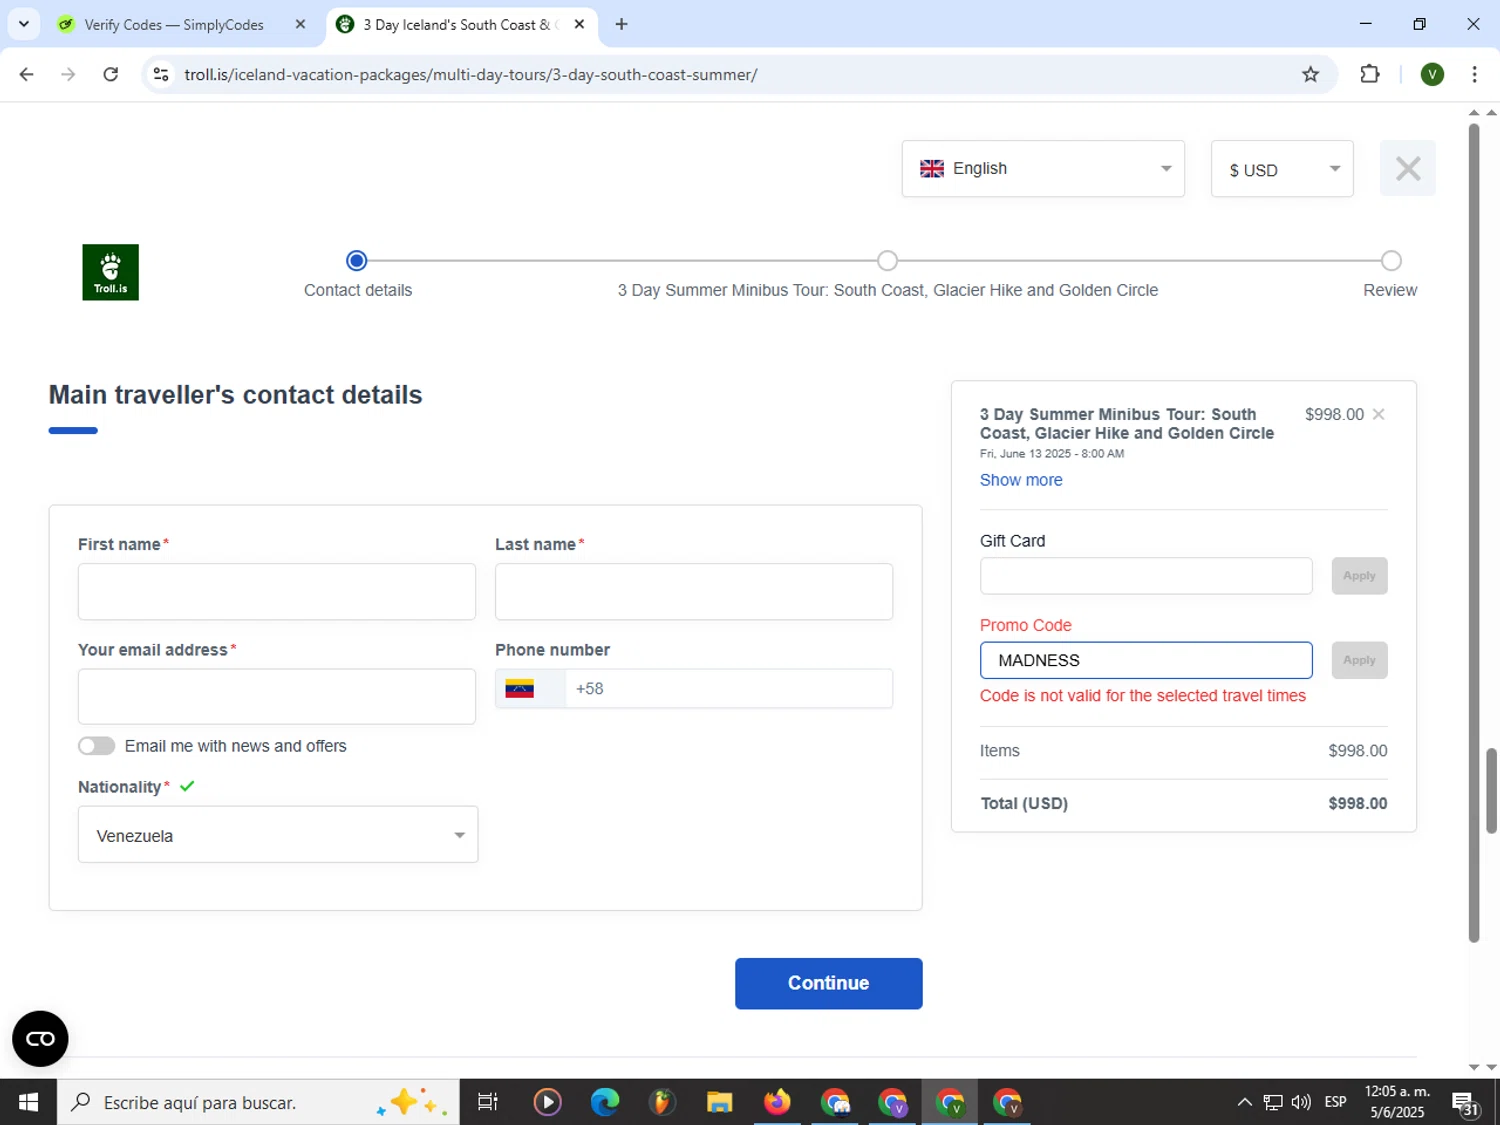Click the Gift Card input field
This screenshot has height=1125, width=1500.
(x=1146, y=576)
